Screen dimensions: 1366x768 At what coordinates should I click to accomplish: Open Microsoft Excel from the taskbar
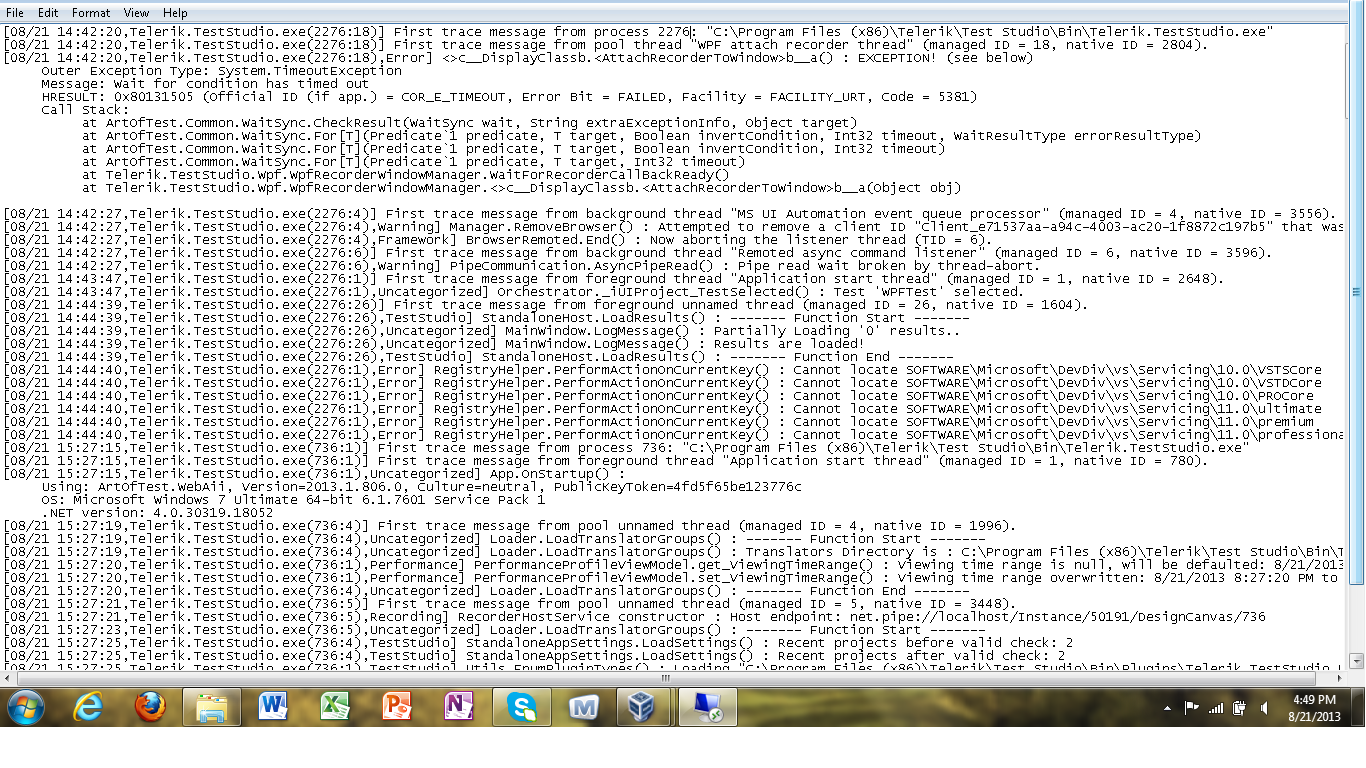[x=335, y=707]
